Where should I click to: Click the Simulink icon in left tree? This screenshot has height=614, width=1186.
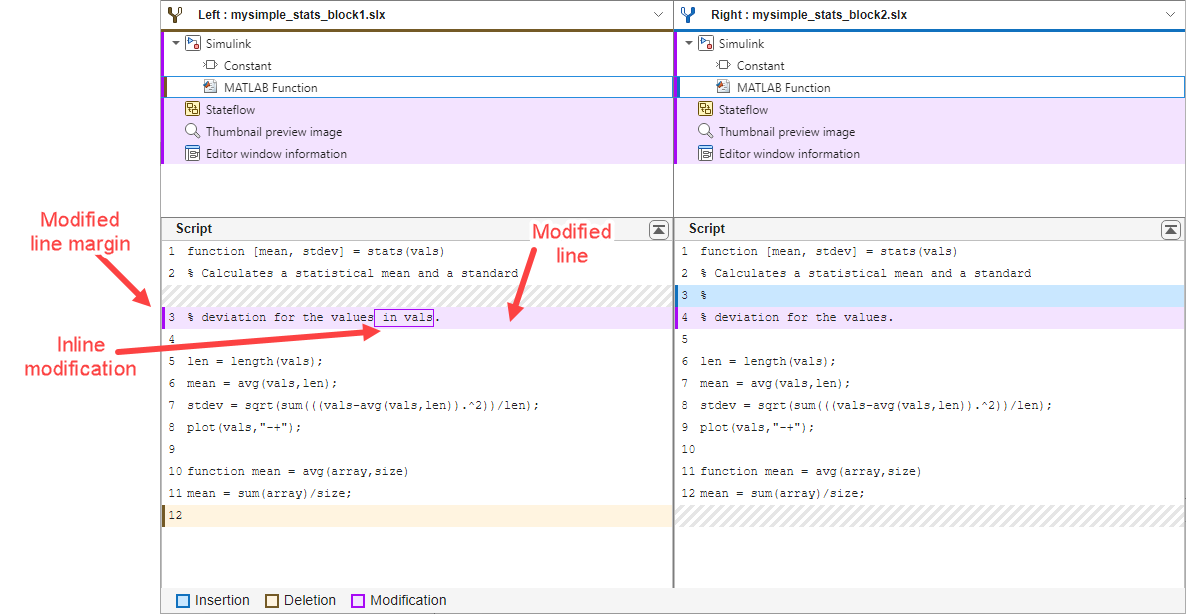pyautogui.click(x=193, y=44)
